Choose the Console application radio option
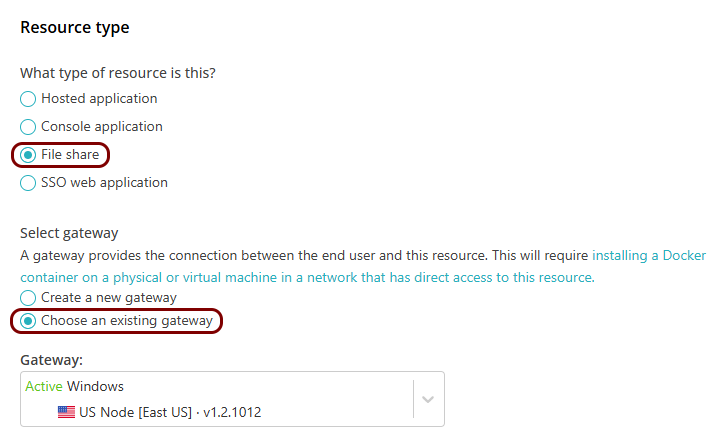This screenshot has height=437, width=719. pyautogui.click(x=28, y=127)
